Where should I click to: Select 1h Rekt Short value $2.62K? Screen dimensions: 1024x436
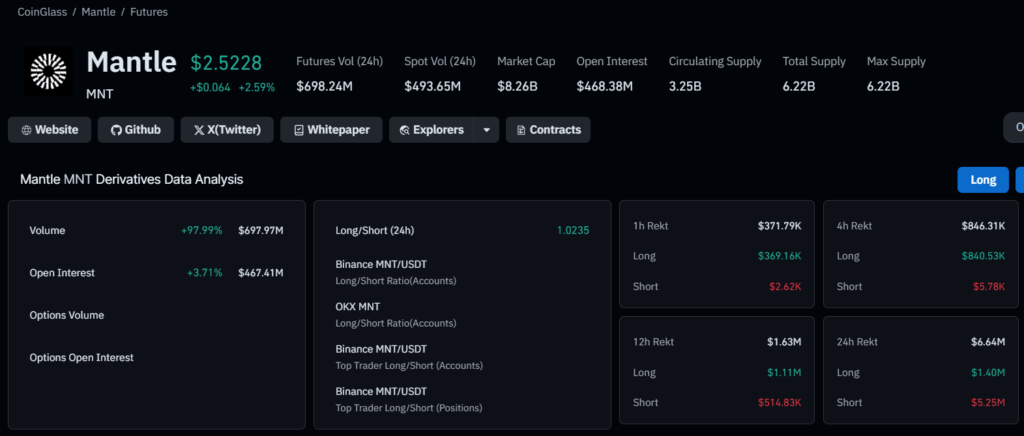(786, 287)
